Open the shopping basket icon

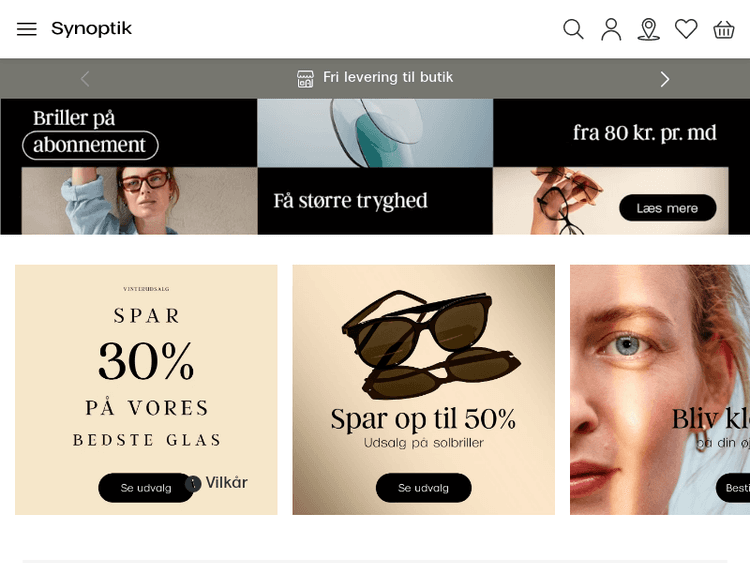tap(724, 29)
